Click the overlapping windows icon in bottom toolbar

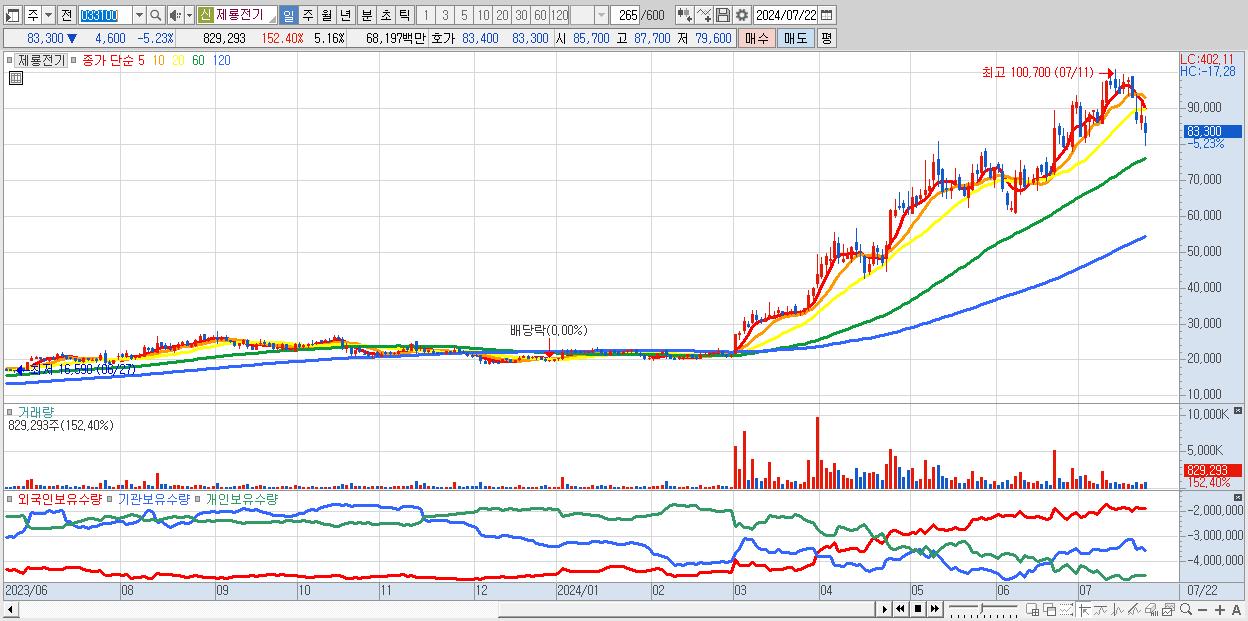1050,609
